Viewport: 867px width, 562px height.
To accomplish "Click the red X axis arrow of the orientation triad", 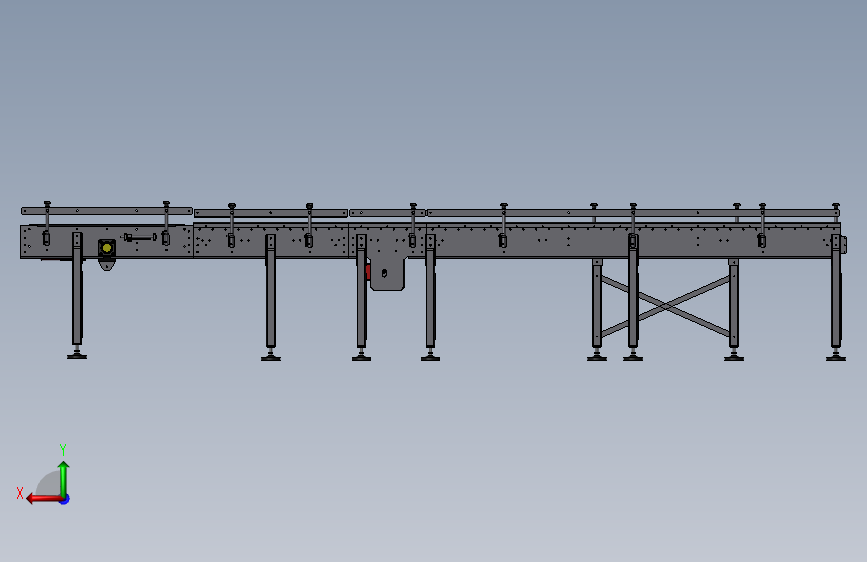I will (44, 499).
